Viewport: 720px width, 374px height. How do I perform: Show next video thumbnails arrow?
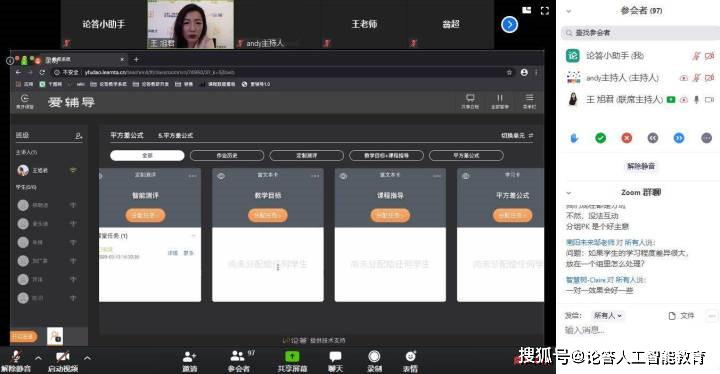(x=509, y=24)
